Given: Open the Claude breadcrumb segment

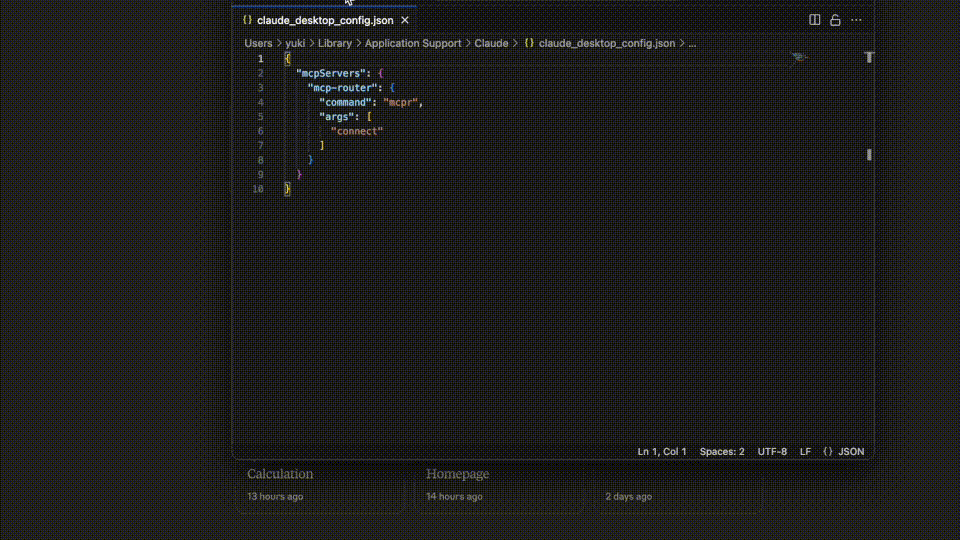Looking at the screenshot, I should [491, 43].
